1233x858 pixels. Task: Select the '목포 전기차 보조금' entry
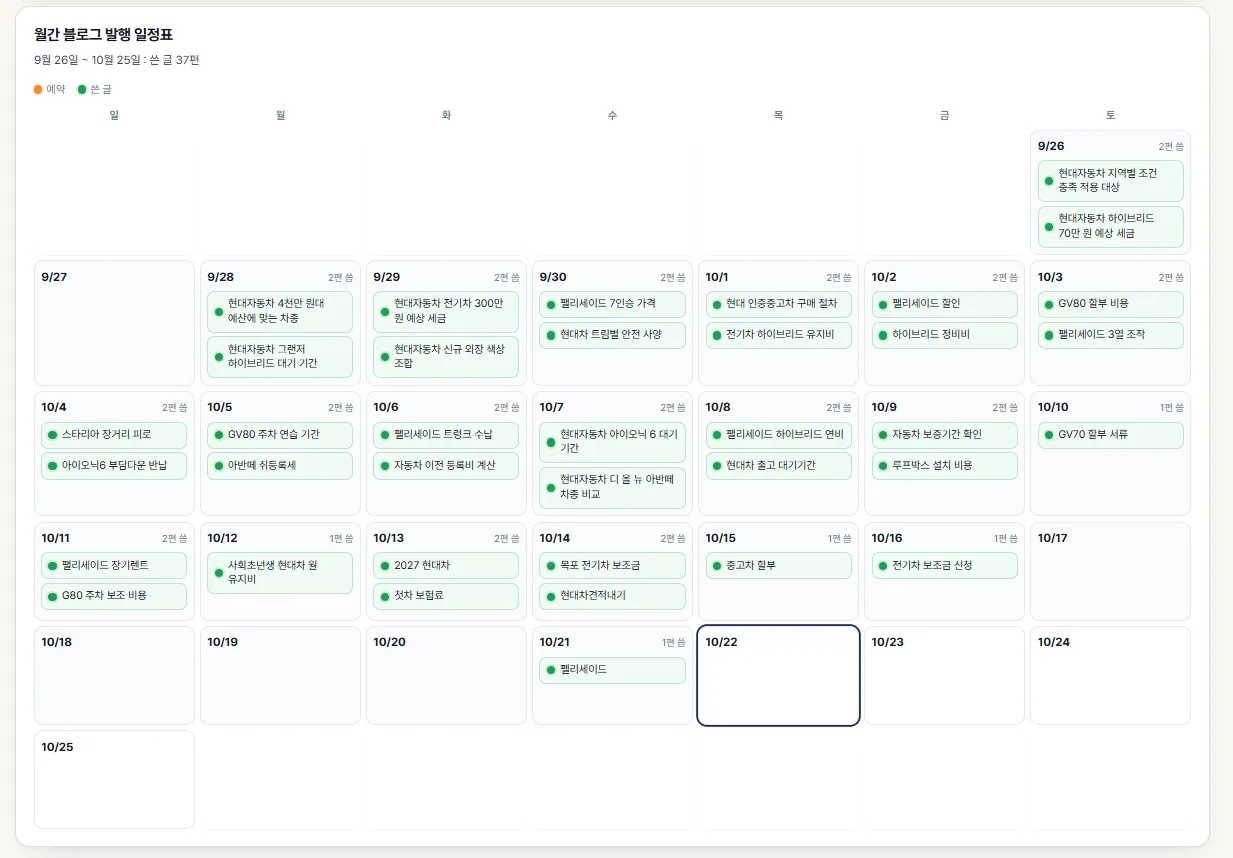(612, 566)
